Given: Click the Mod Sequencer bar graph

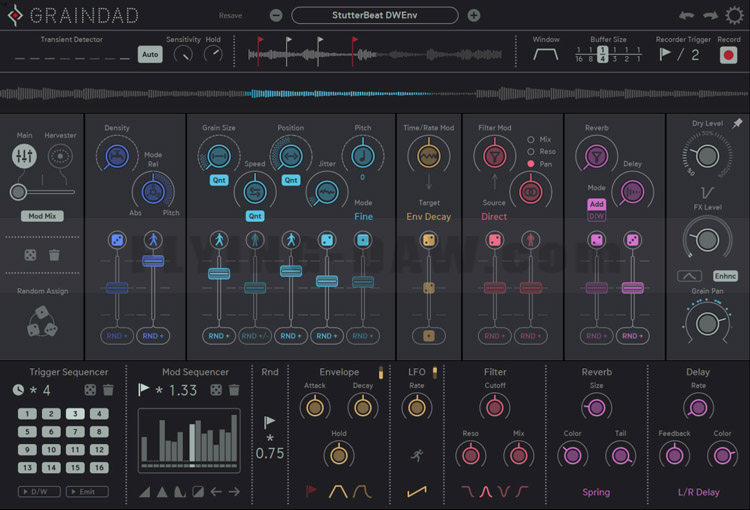Looking at the screenshot, I should pyautogui.click(x=189, y=440).
